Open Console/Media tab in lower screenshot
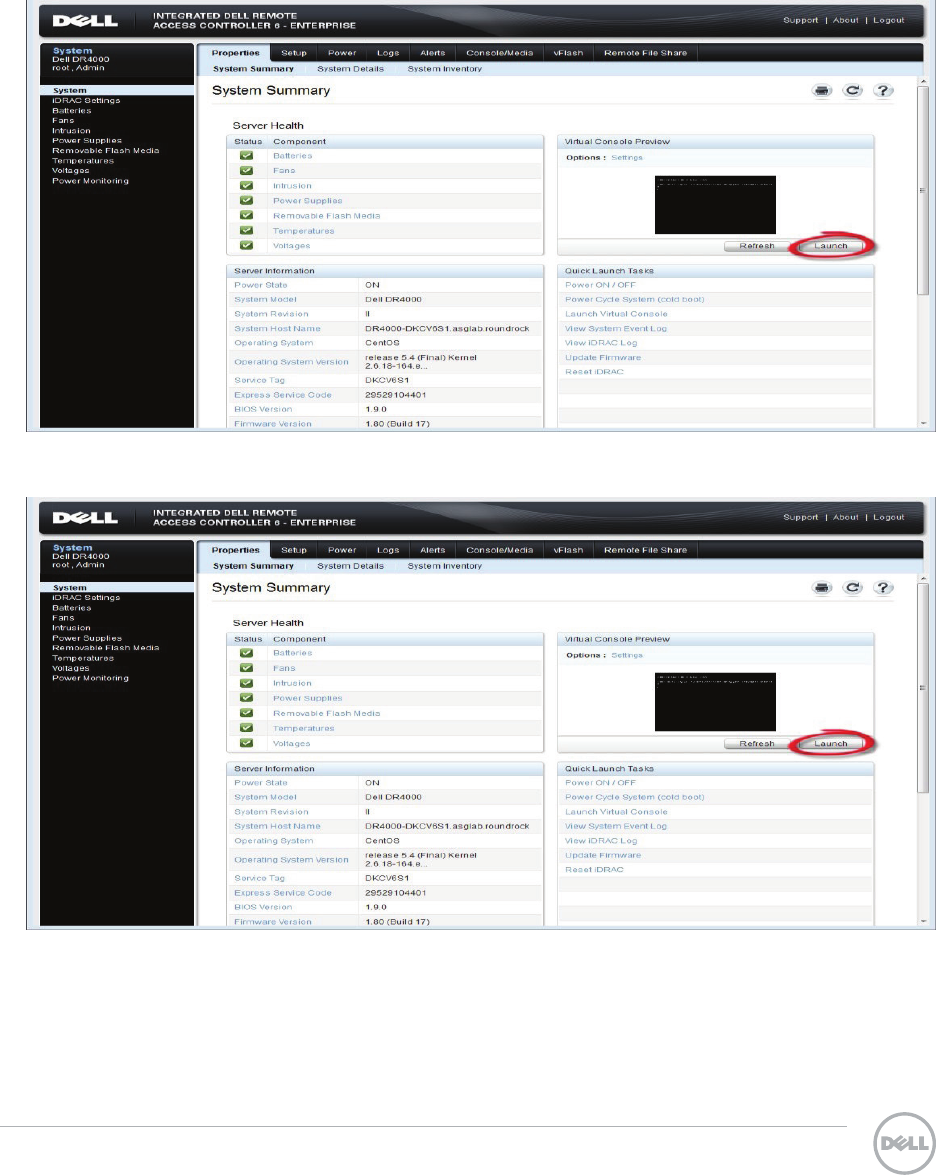Screen dimensions: 936x1175 (500, 550)
